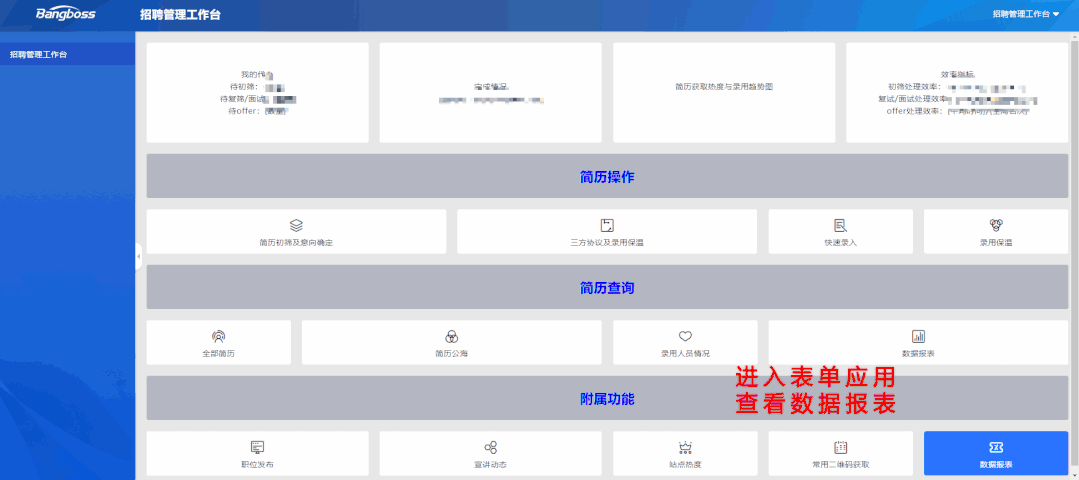Click the 简历公海 circles icon

(451, 337)
